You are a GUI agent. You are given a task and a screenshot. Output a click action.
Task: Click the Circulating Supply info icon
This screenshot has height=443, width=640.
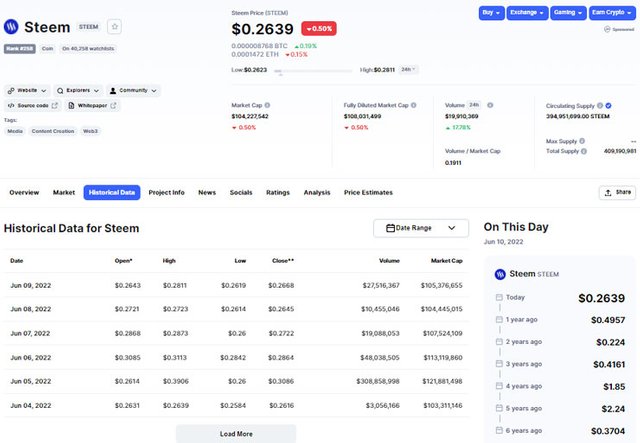click(600, 106)
